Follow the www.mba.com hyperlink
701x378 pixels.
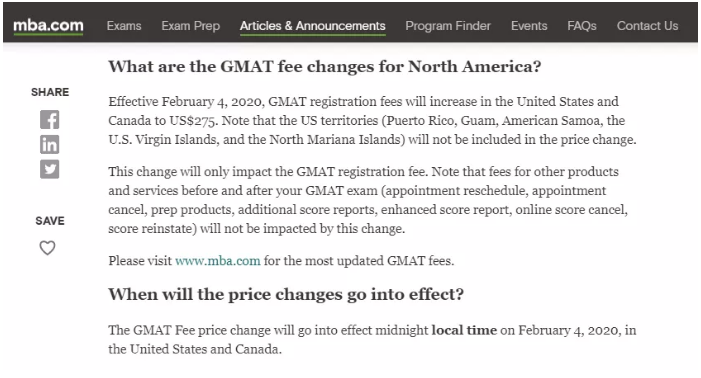pos(218,260)
